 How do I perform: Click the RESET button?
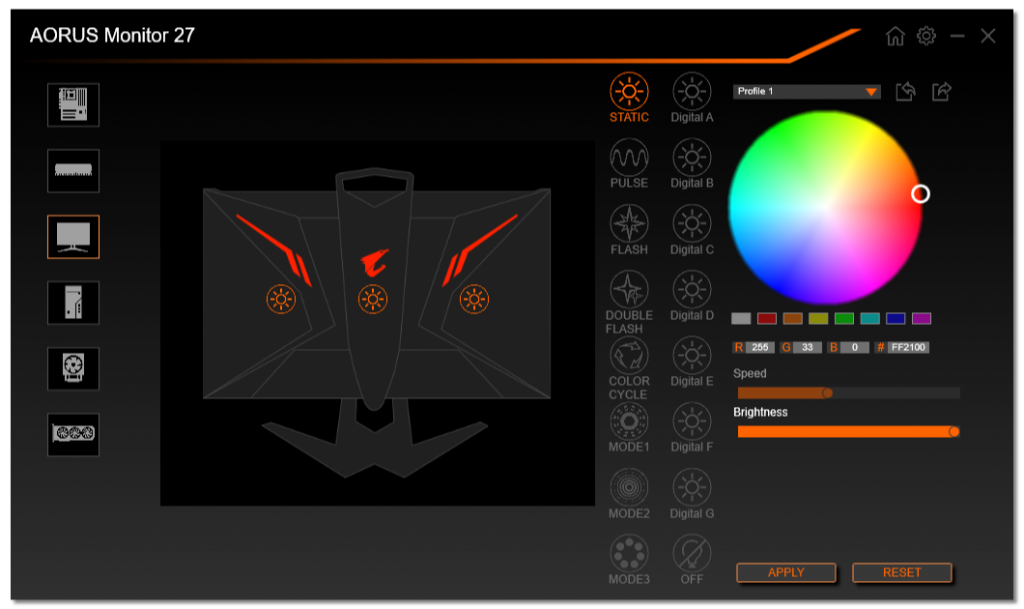[901, 572]
